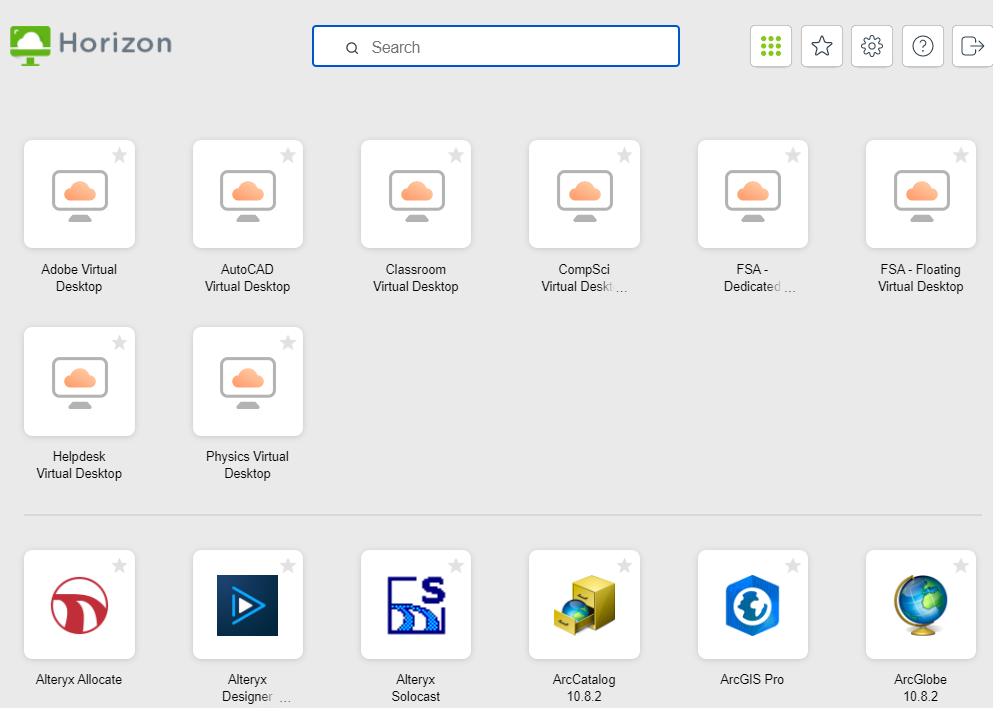Image resolution: width=993 pixels, height=708 pixels.
Task: Click the "AutoCAD Virtual Desktop" label
Action: [248, 278]
